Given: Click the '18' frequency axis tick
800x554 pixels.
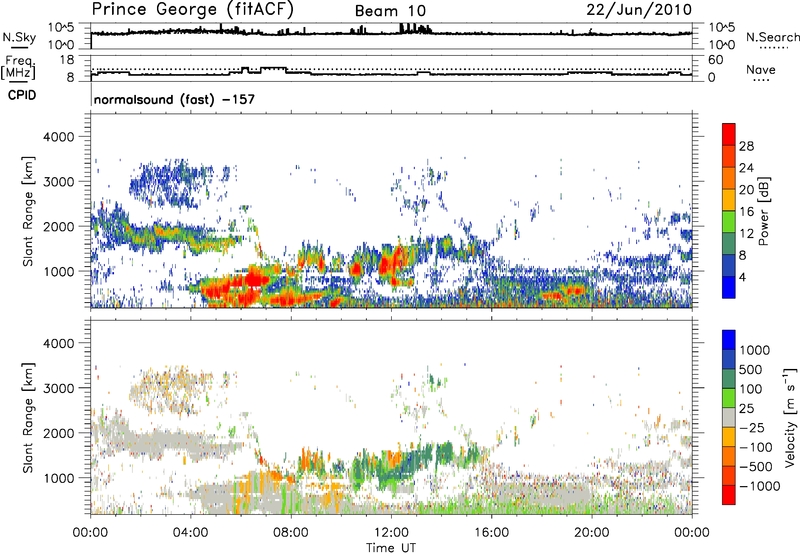Looking at the screenshot, I should 67,60.
